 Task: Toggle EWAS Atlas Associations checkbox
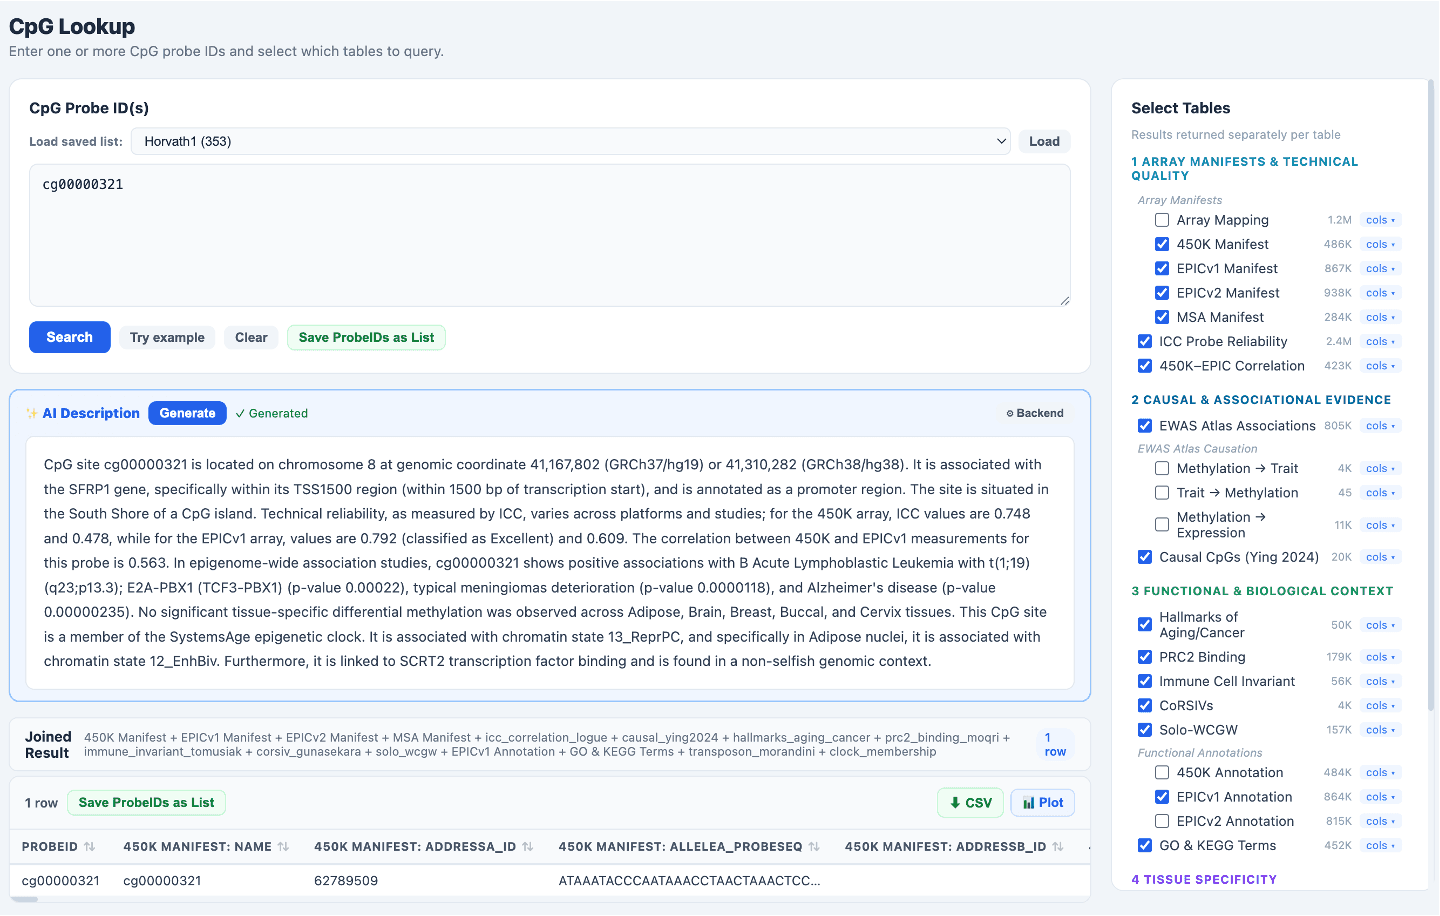1145,426
